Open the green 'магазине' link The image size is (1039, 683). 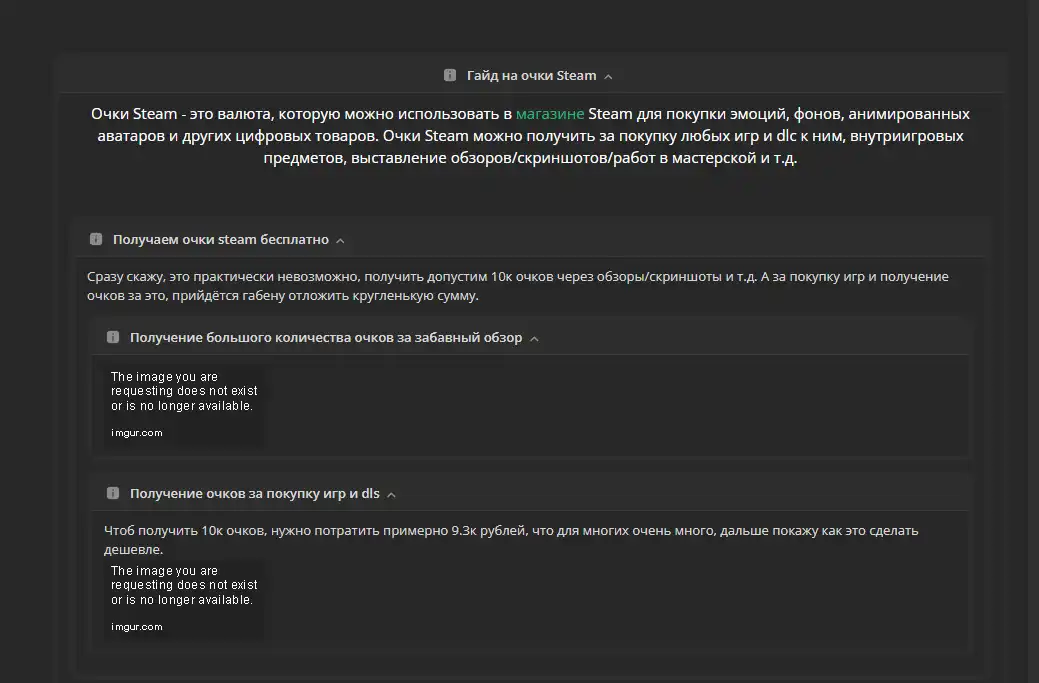click(550, 114)
